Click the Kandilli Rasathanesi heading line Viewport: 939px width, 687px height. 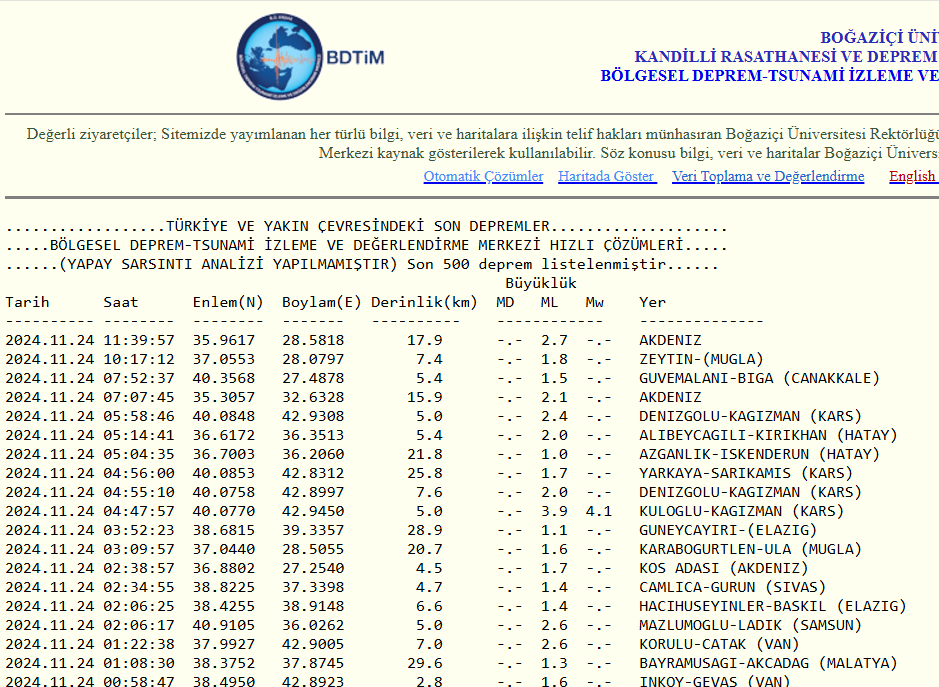[x=786, y=57]
